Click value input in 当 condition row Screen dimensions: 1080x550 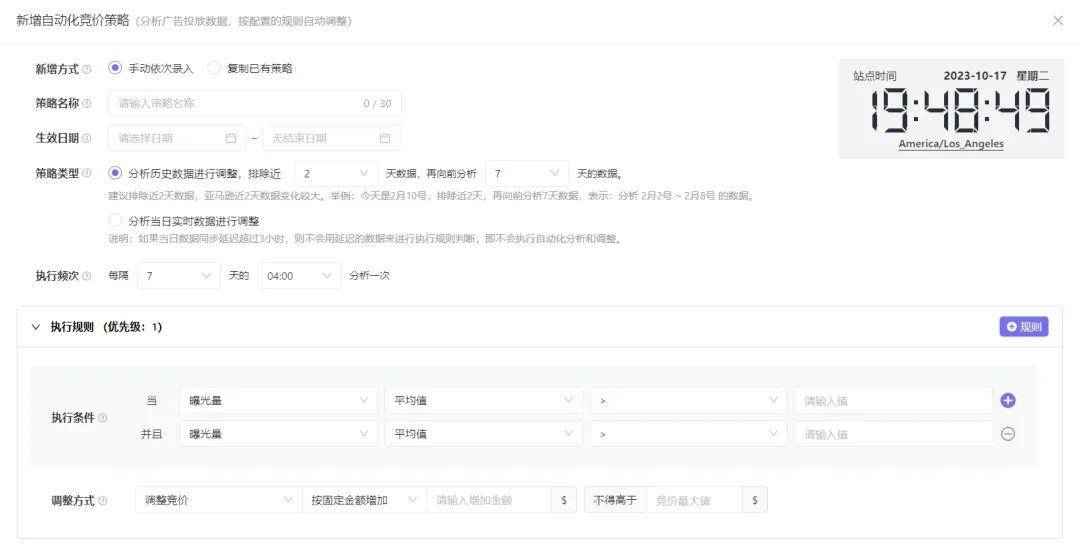click(893, 401)
